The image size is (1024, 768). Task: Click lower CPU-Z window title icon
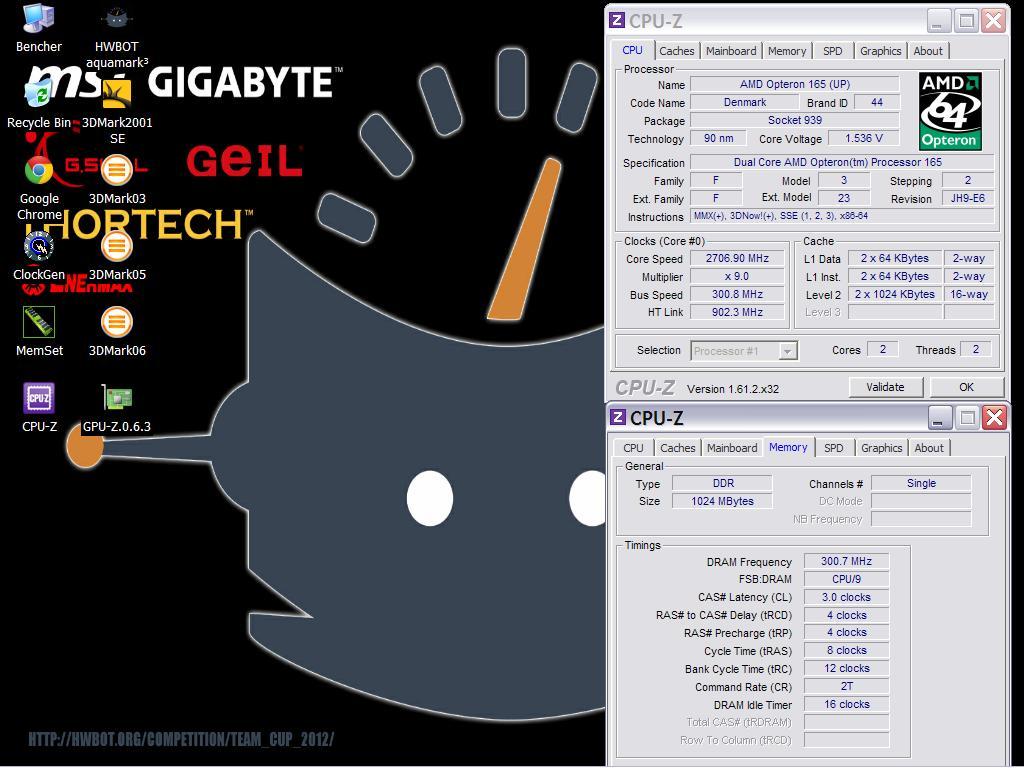pos(618,417)
